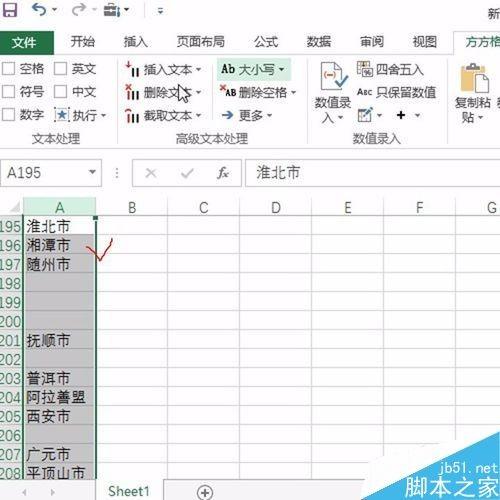Screen dimensions: 500x500
Task: Open 数值录入 document checkmark icon
Action: (x=333, y=77)
